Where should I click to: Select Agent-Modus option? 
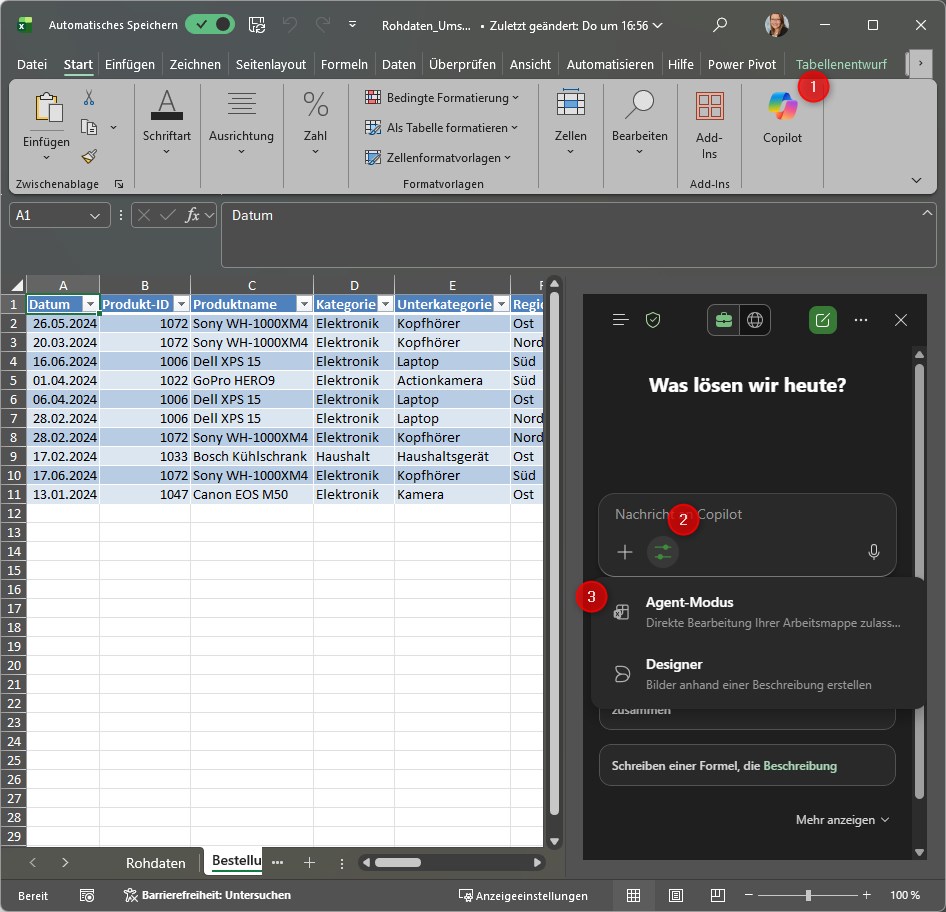point(690,603)
